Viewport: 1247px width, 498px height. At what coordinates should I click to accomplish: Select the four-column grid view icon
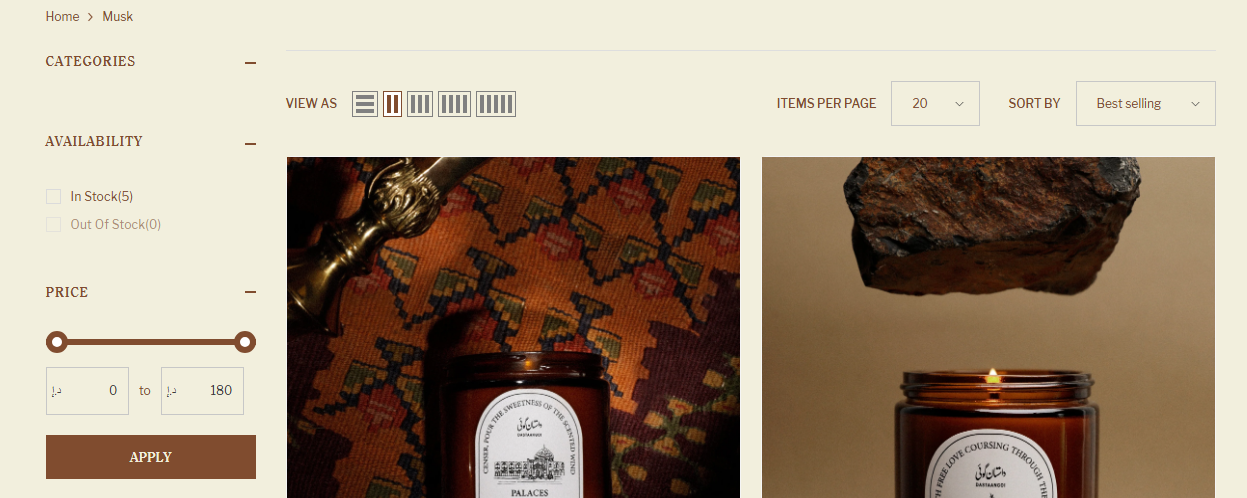tap(454, 104)
